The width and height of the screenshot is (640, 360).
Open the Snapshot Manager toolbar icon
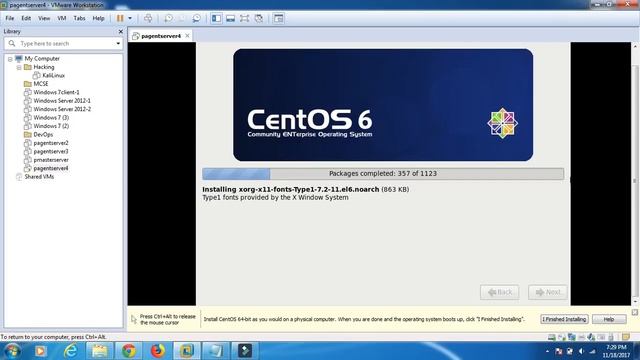[197, 18]
